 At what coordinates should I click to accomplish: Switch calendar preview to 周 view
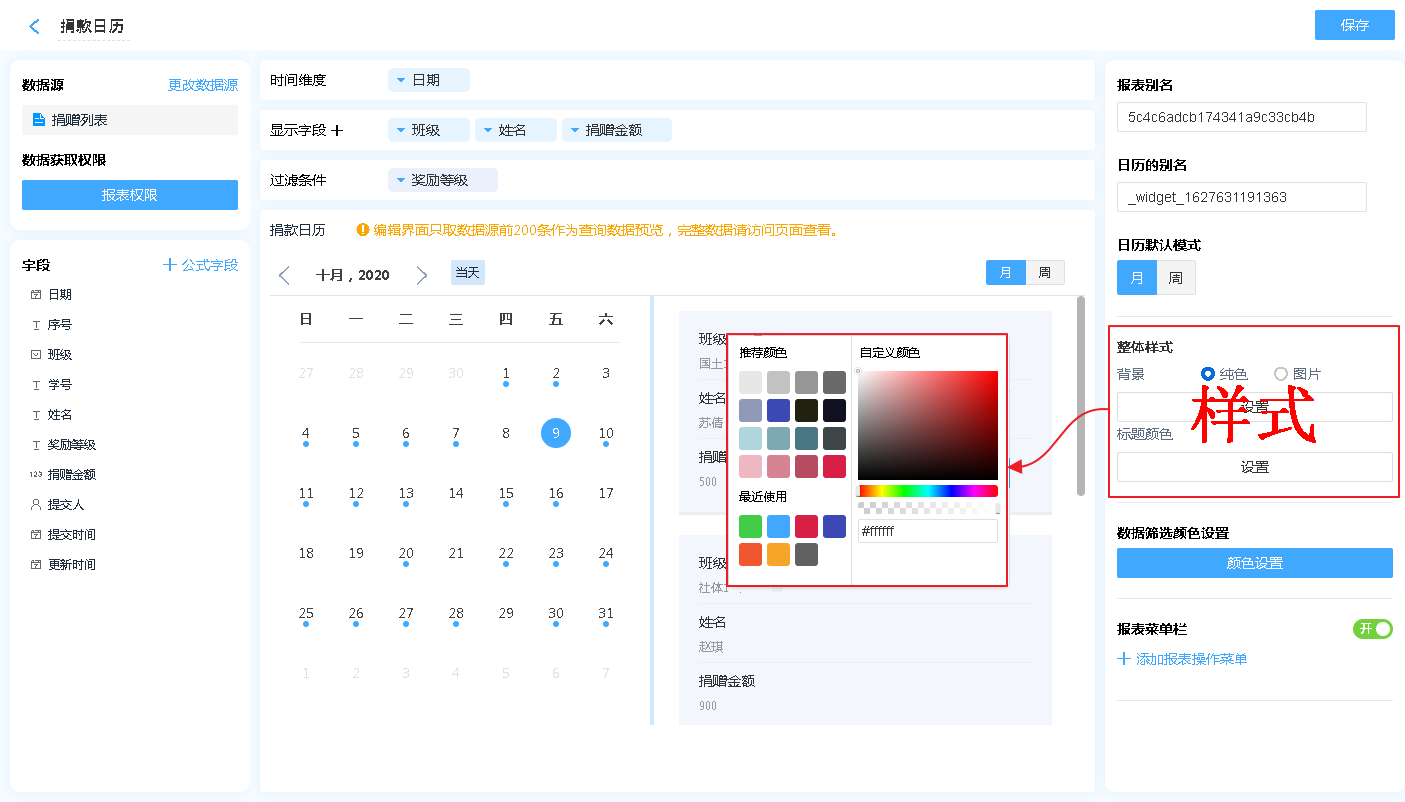tap(1044, 273)
